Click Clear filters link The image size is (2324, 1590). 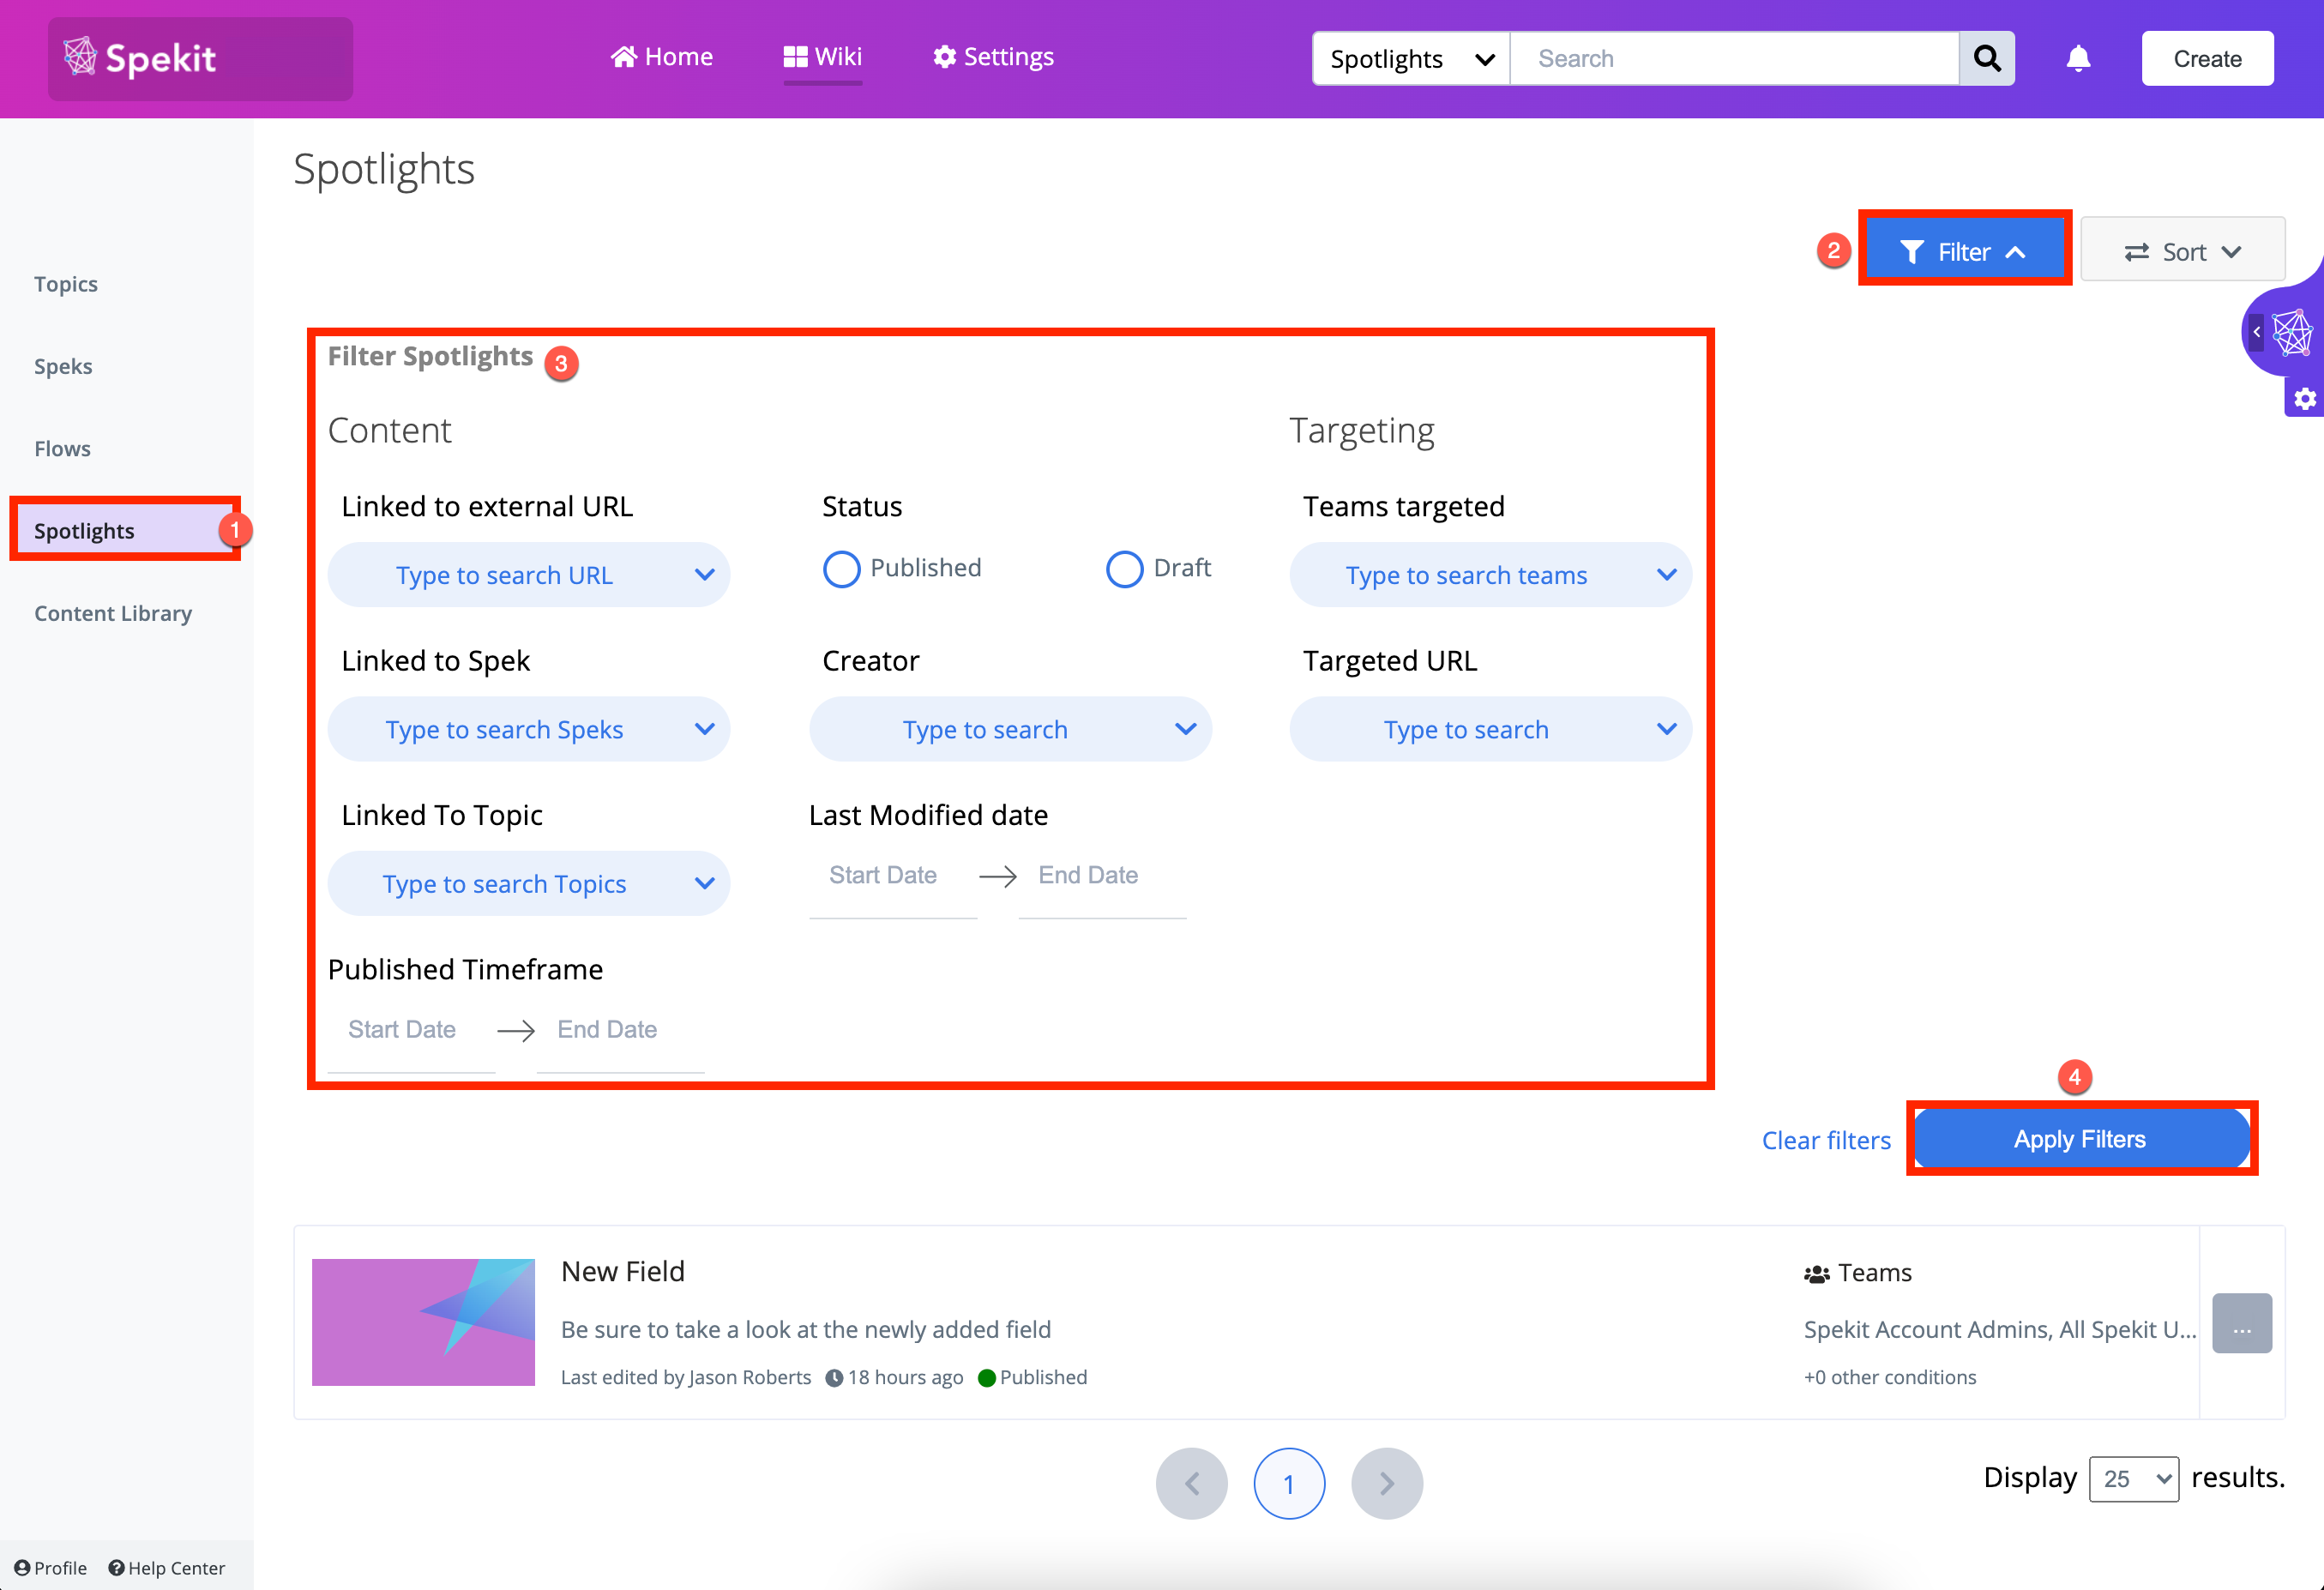pyautogui.click(x=1826, y=1140)
